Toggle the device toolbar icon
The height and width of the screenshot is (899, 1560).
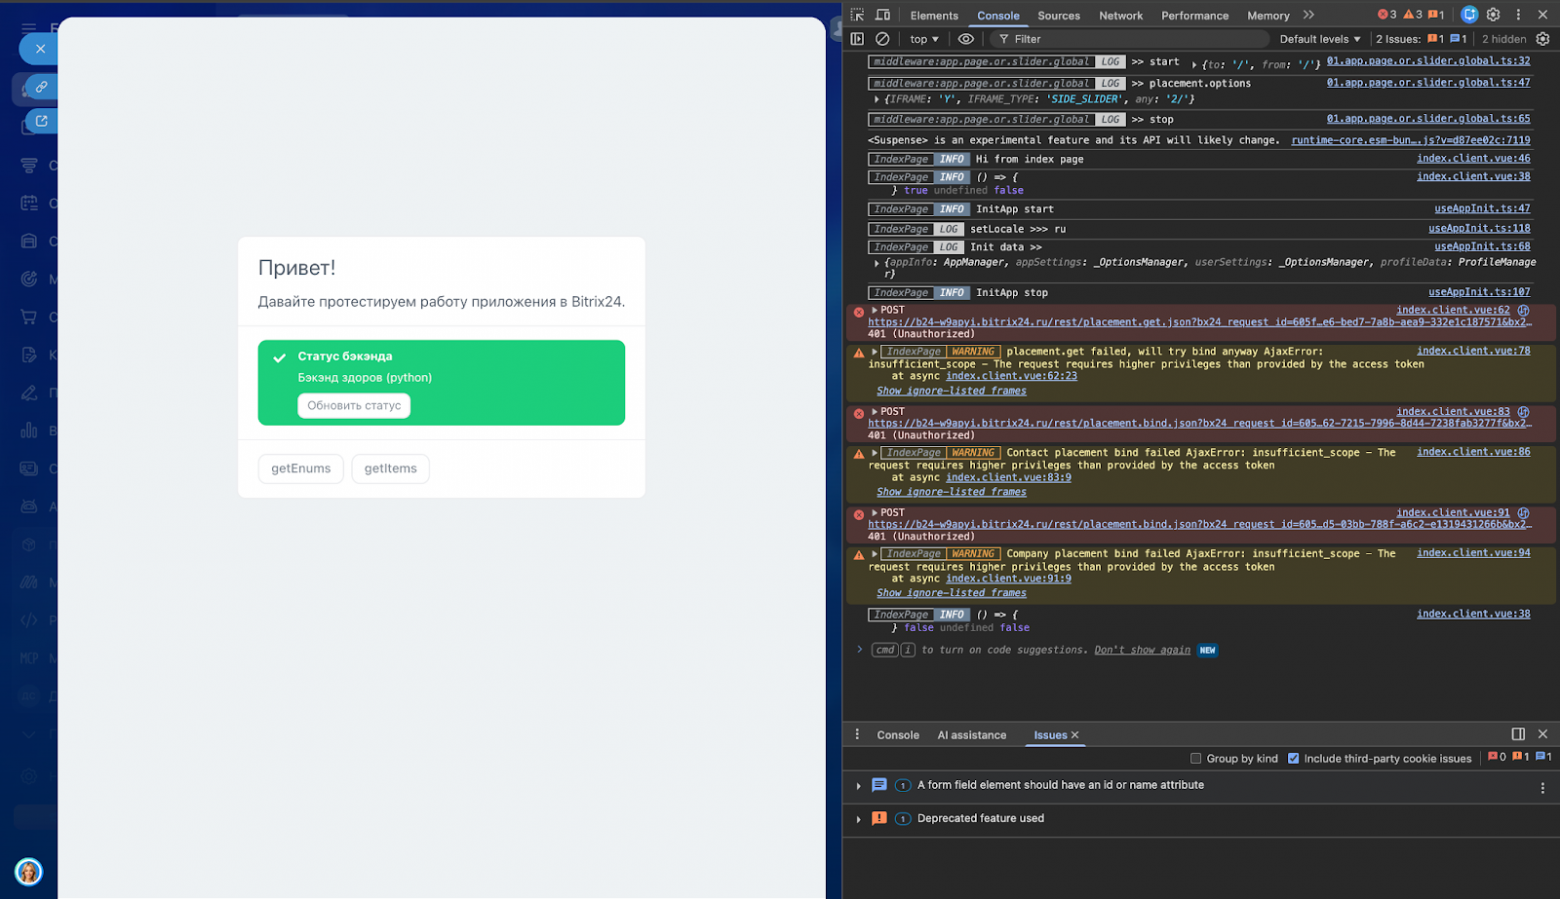(x=883, y=15)
